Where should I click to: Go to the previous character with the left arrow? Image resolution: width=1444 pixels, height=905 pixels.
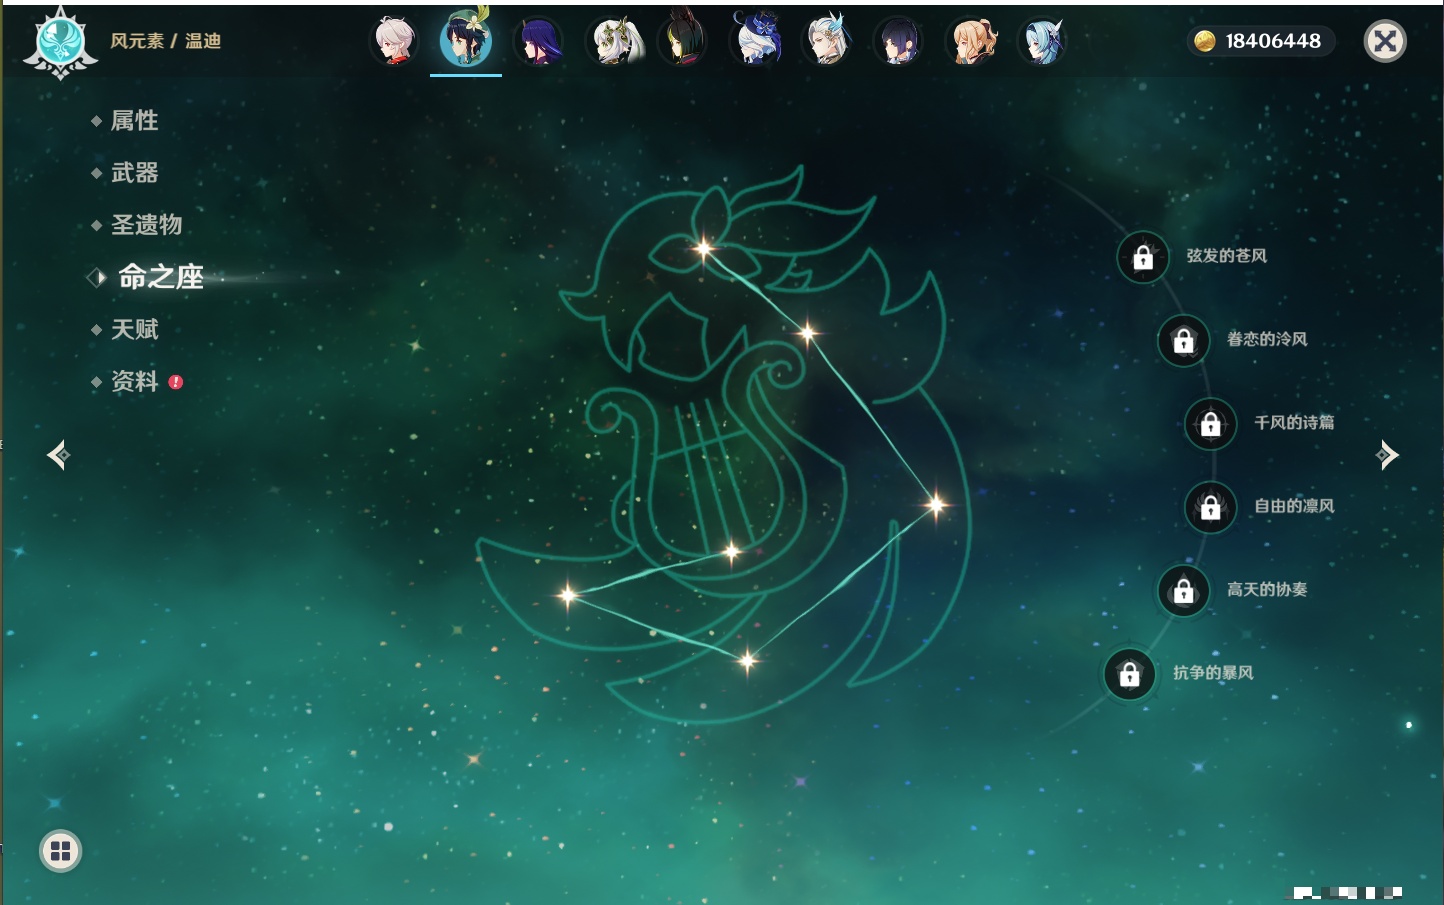58,455
